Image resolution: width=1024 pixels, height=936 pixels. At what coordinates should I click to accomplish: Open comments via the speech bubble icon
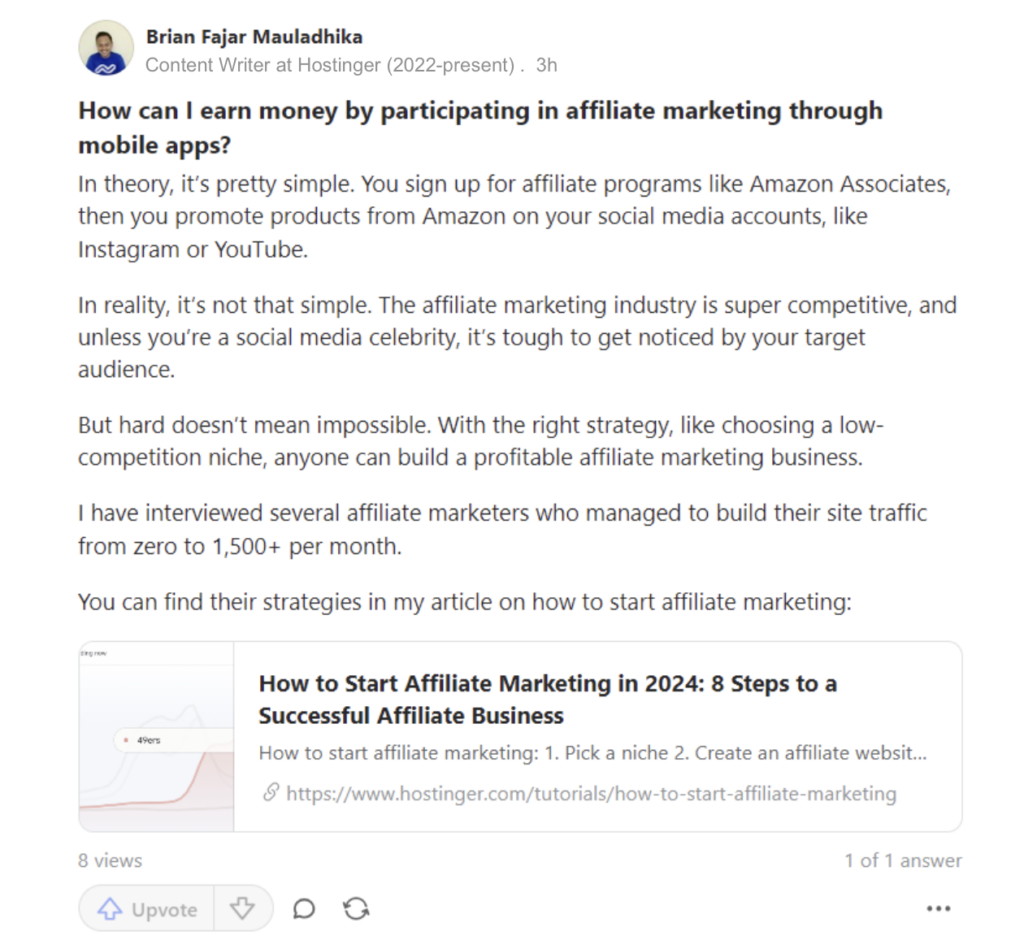tap(304, 909)
